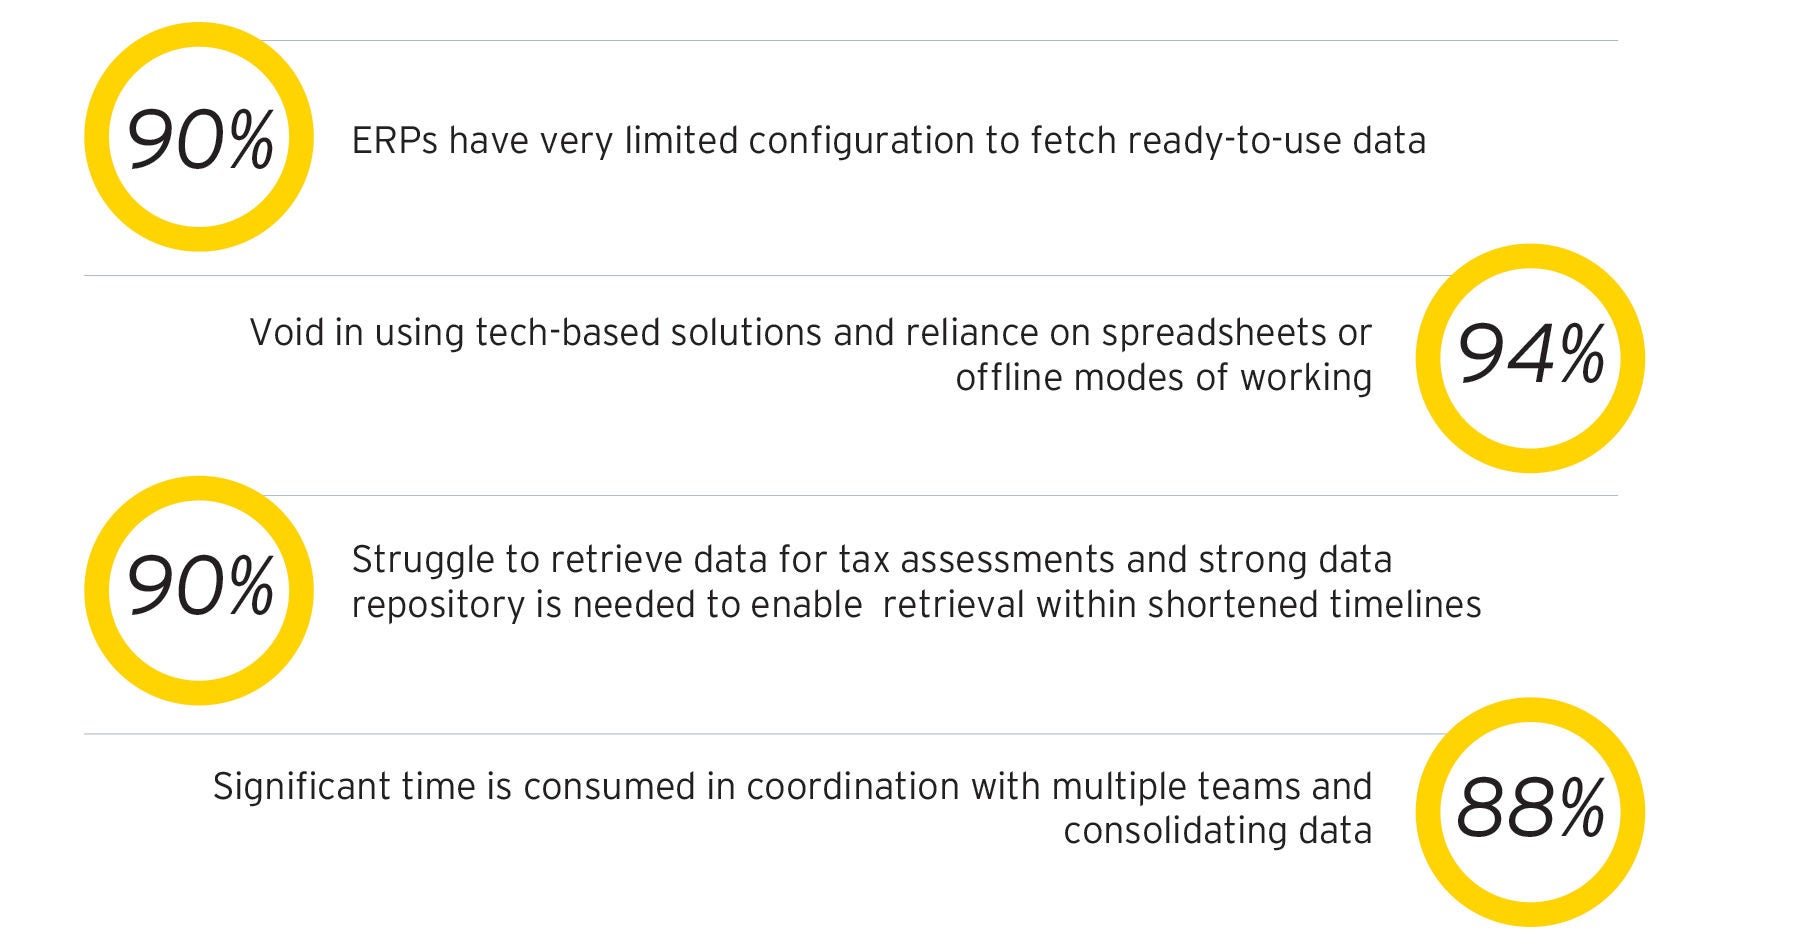Click the "consolidating data" line

click(1217, 830)
